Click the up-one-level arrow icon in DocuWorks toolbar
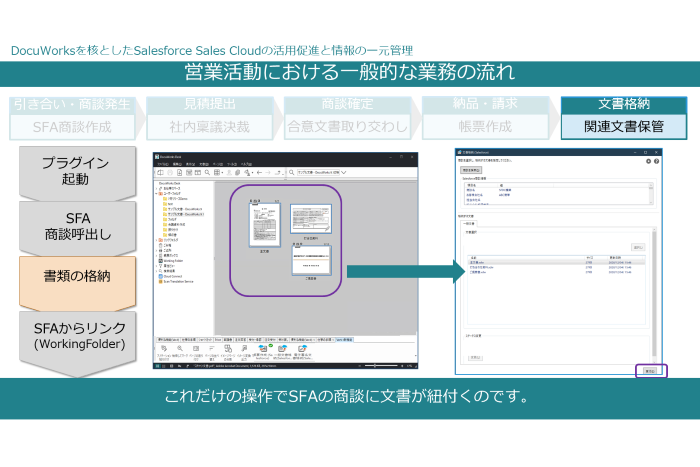The image size is (700, 467). tap(278, 172)
